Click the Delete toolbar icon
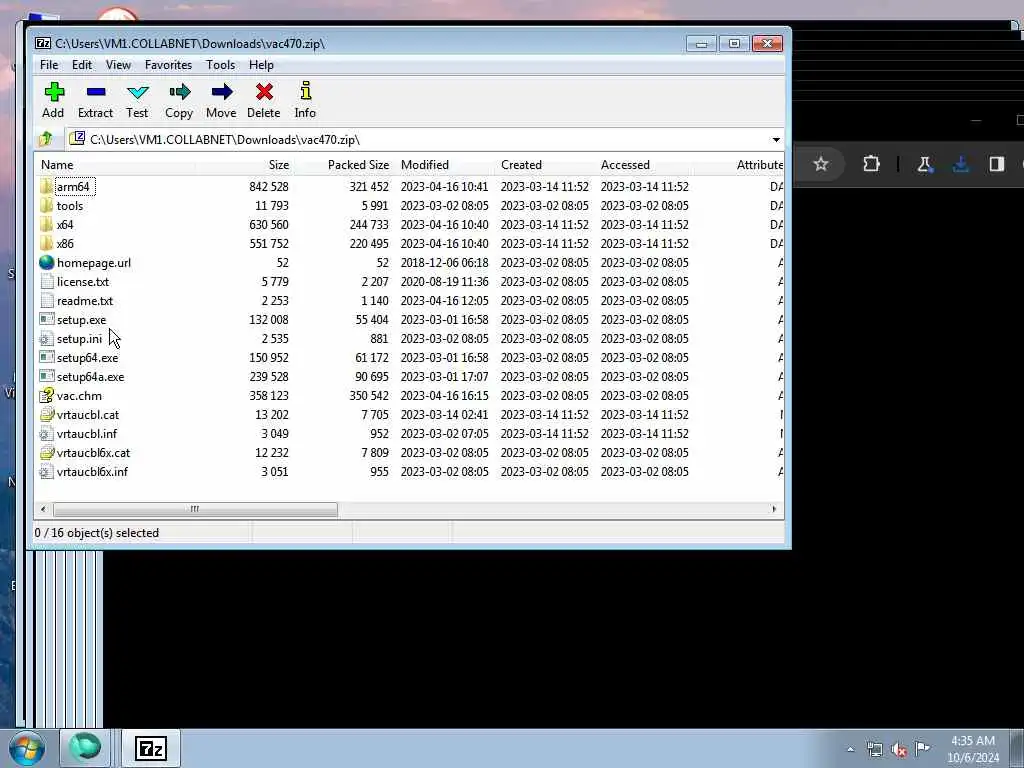The image size is (1024, 768). coord(264,92)
